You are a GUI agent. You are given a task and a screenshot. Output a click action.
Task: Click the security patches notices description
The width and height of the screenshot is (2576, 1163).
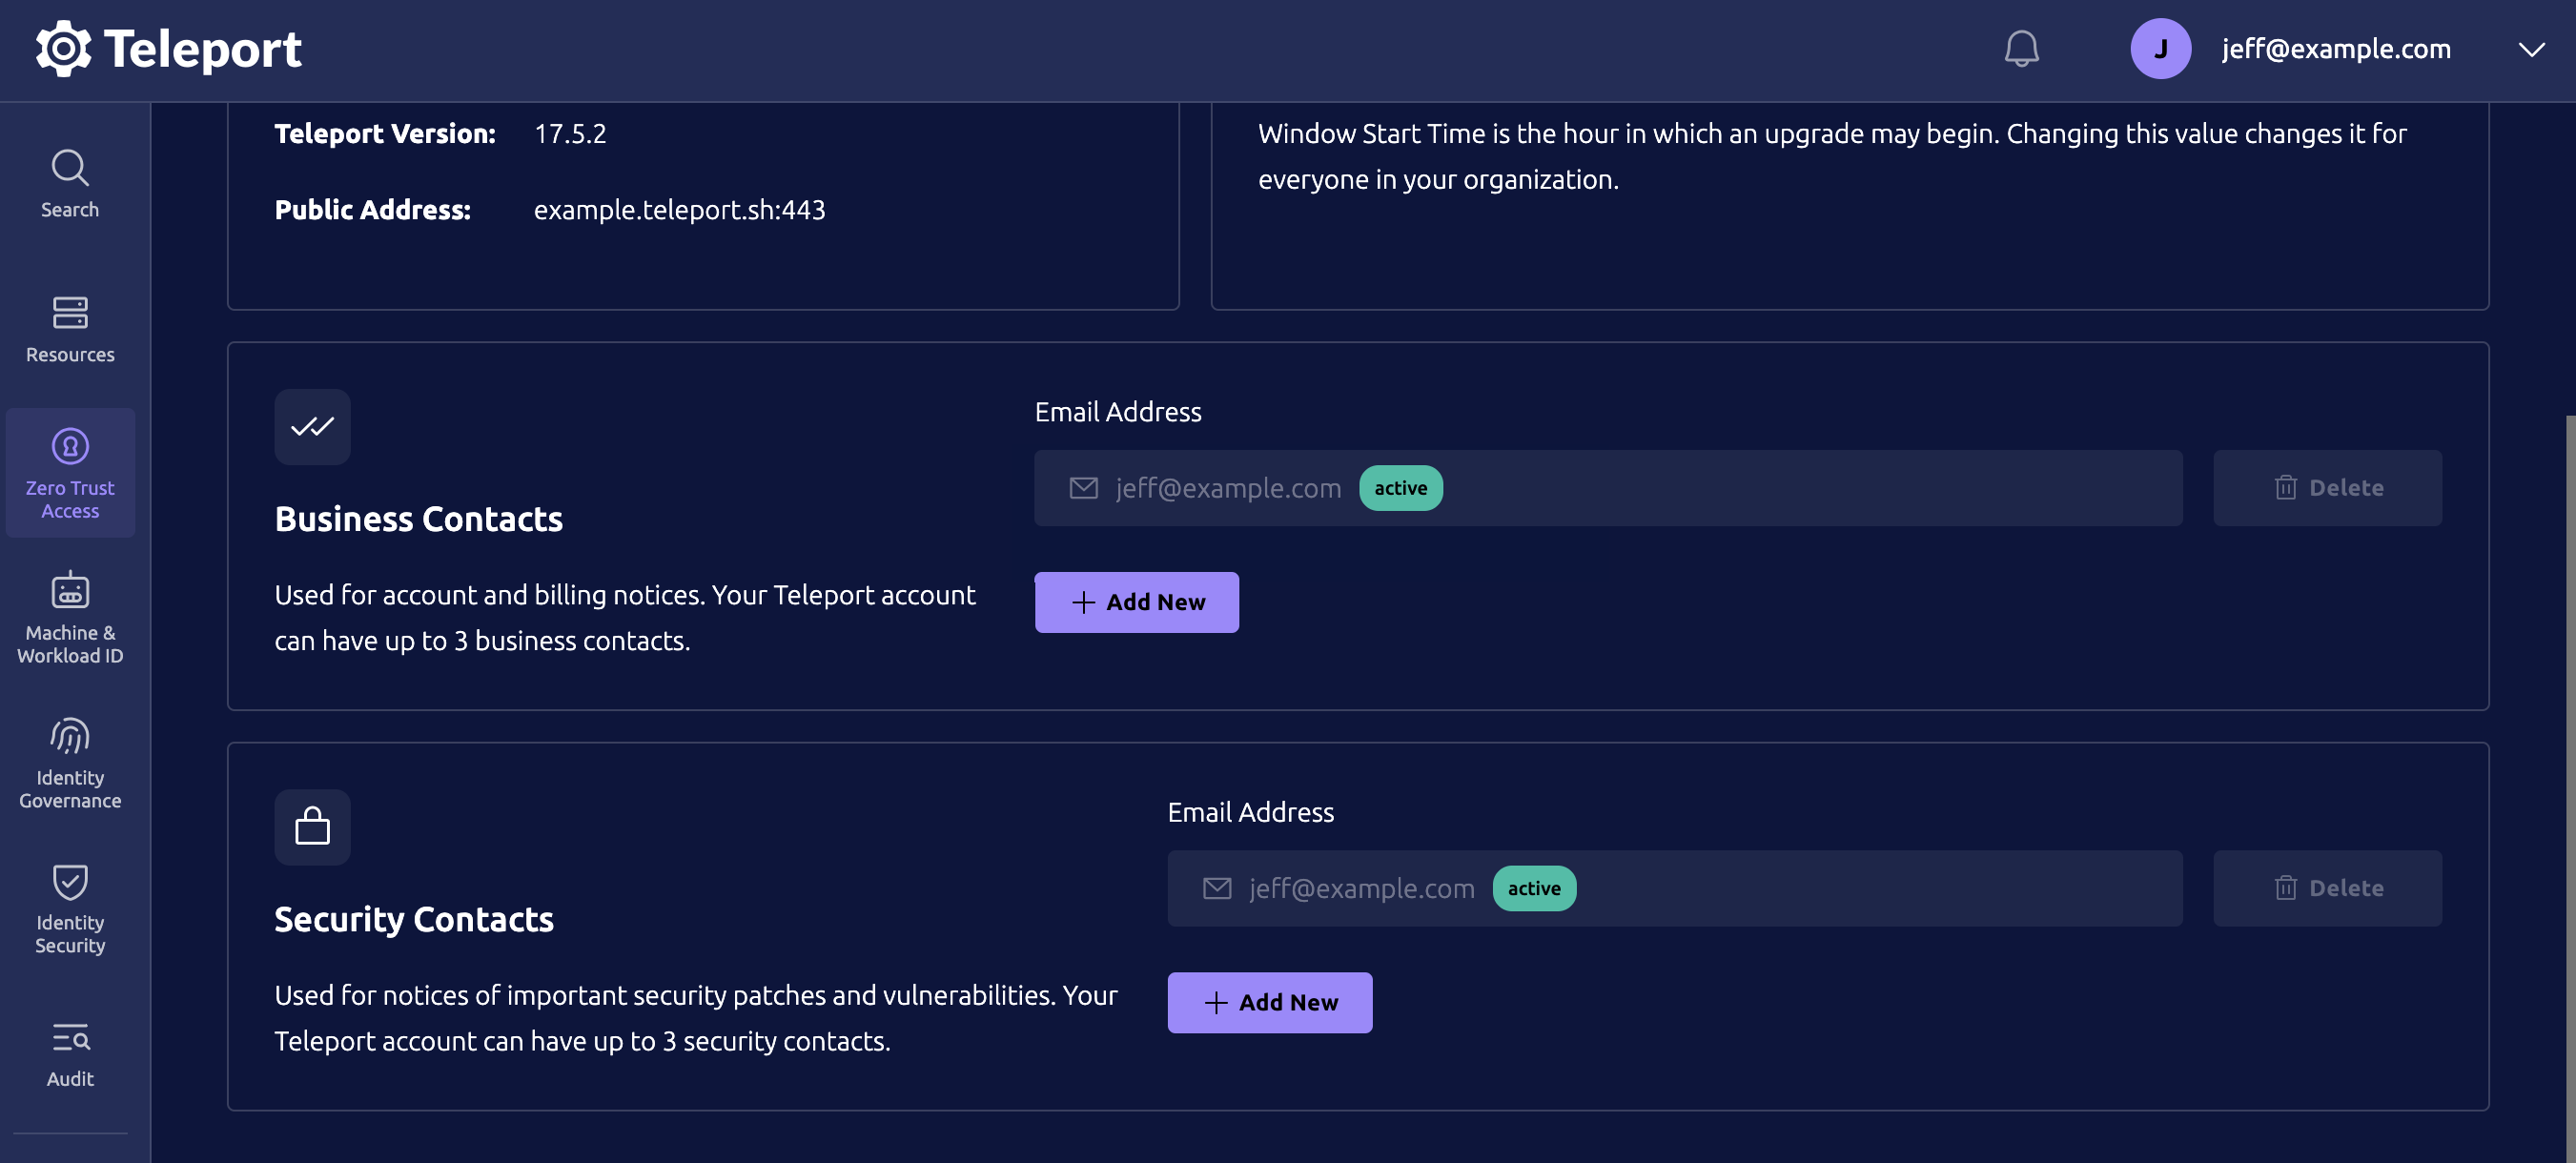pyautogui.click(x=696, y=1018)
